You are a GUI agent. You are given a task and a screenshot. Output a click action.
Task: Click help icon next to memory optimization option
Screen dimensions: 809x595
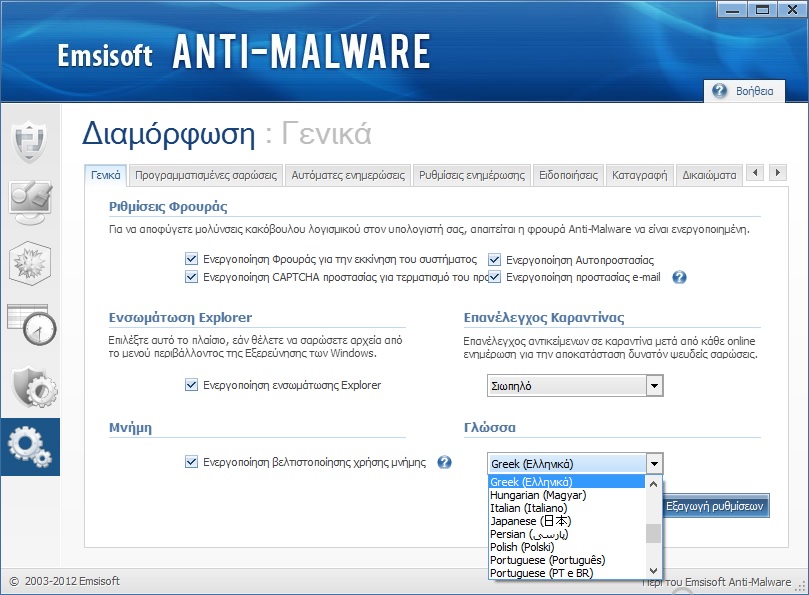pyautogui.click(x=444, y=462)
